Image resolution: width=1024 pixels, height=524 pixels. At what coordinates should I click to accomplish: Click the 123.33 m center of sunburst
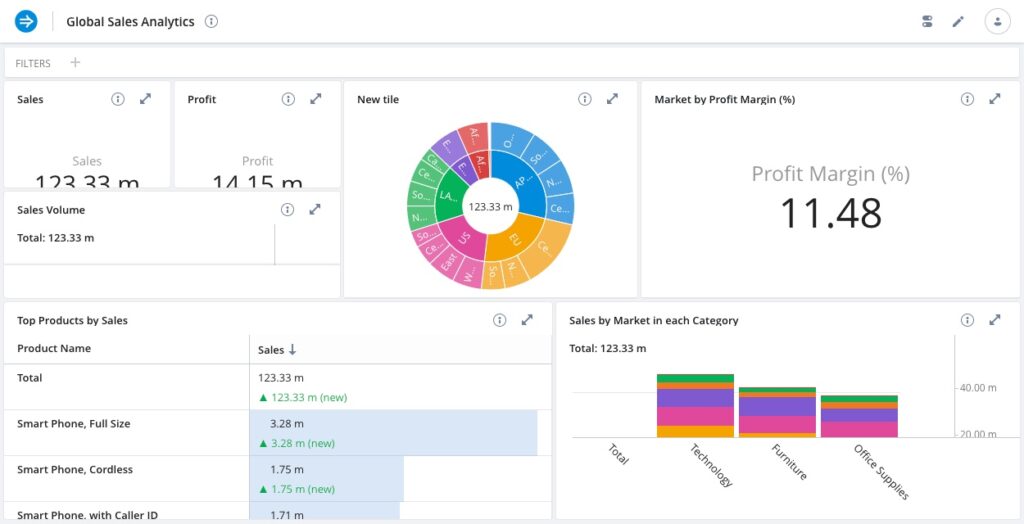click(x=490, y=206)
